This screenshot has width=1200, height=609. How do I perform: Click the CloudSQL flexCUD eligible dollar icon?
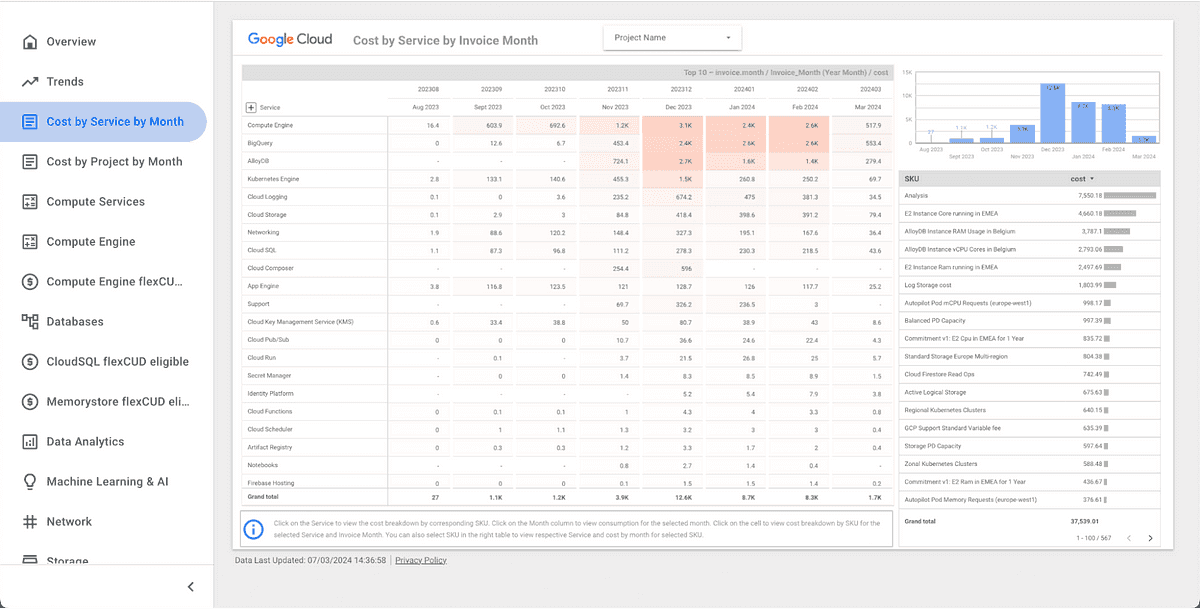coord(29,362)
